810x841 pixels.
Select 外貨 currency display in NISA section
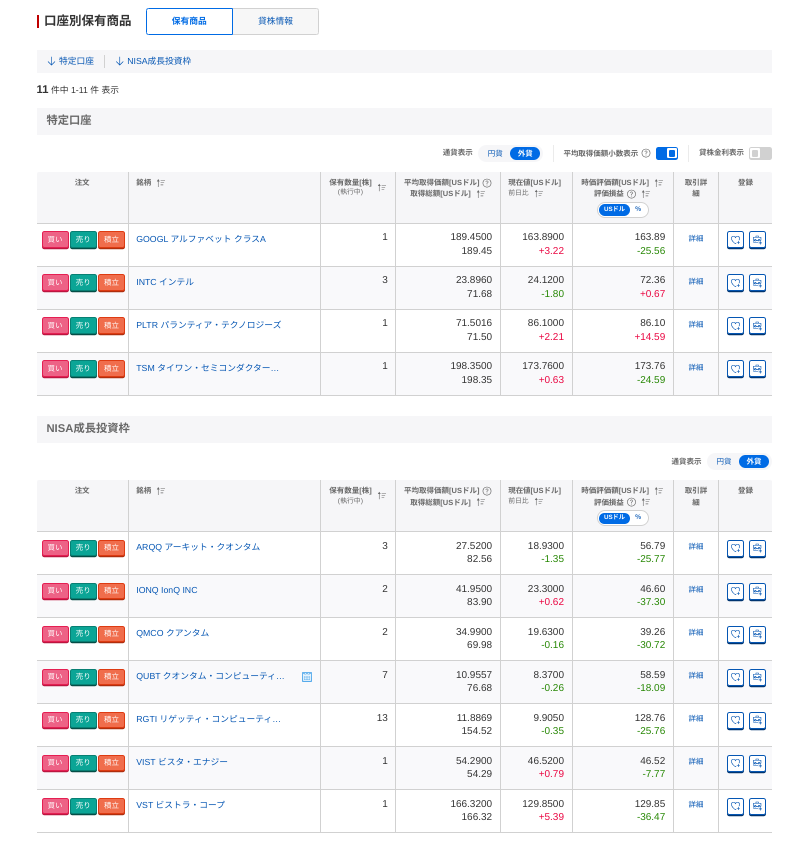coord(754,461)
